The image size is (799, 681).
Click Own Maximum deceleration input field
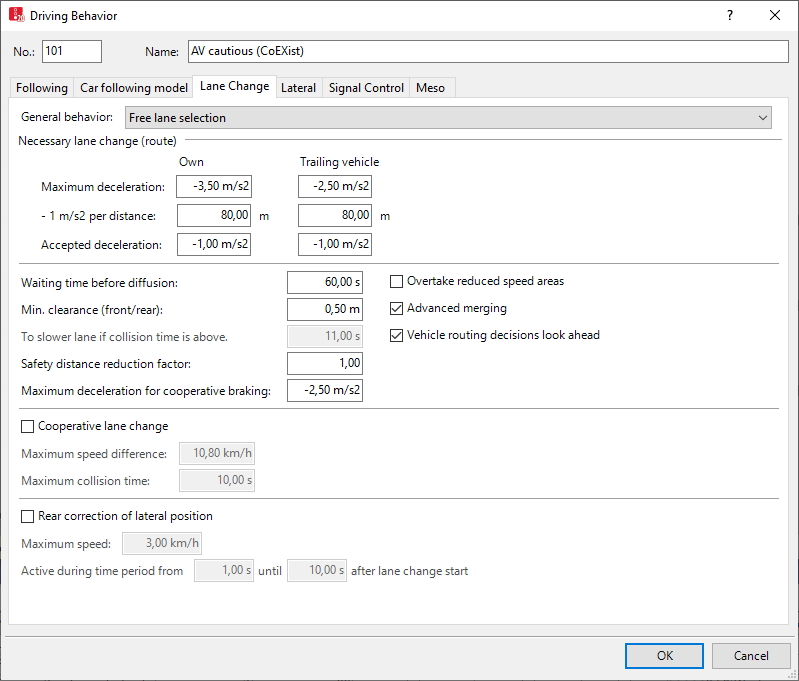[x=213, y=187]
